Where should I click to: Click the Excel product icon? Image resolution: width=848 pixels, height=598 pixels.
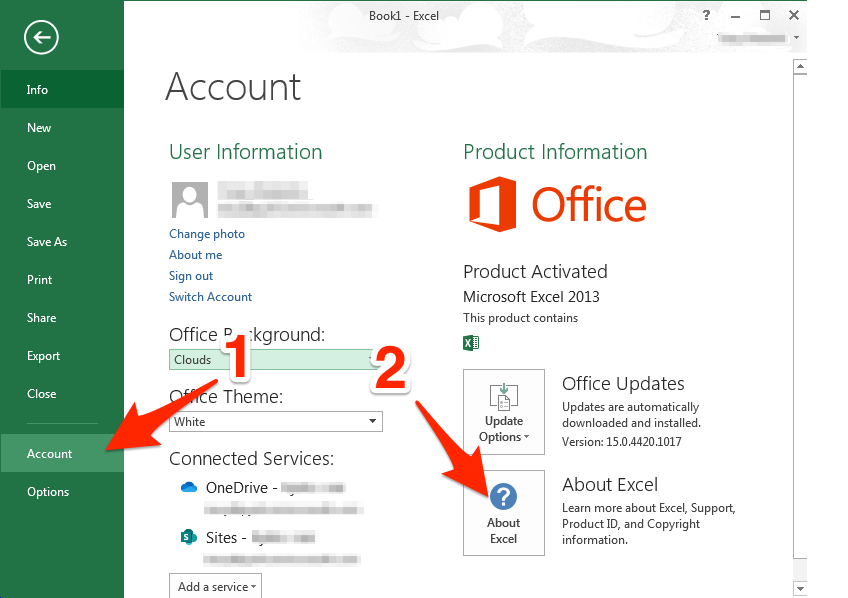(x=471, y=343)
